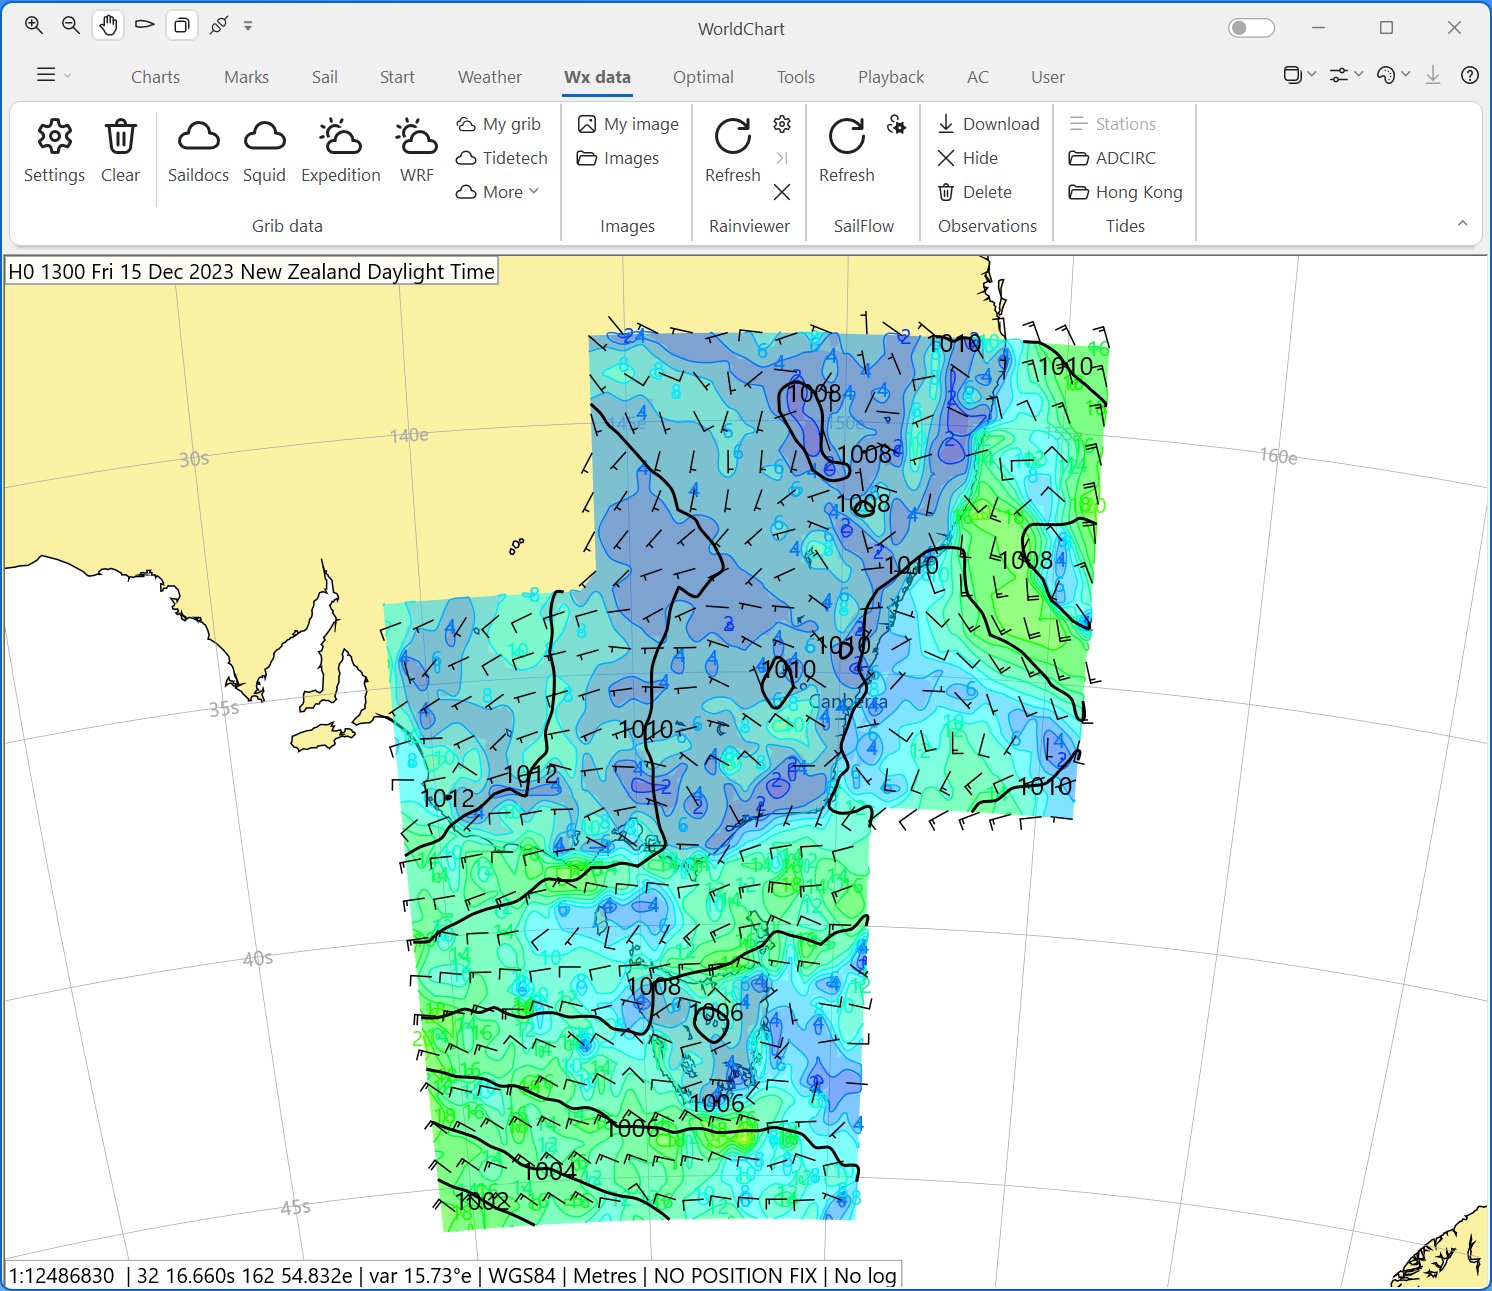Open the Playback tab
Screen dimensions: 1492x1291
pyautogui.click(x=891, y=77)
